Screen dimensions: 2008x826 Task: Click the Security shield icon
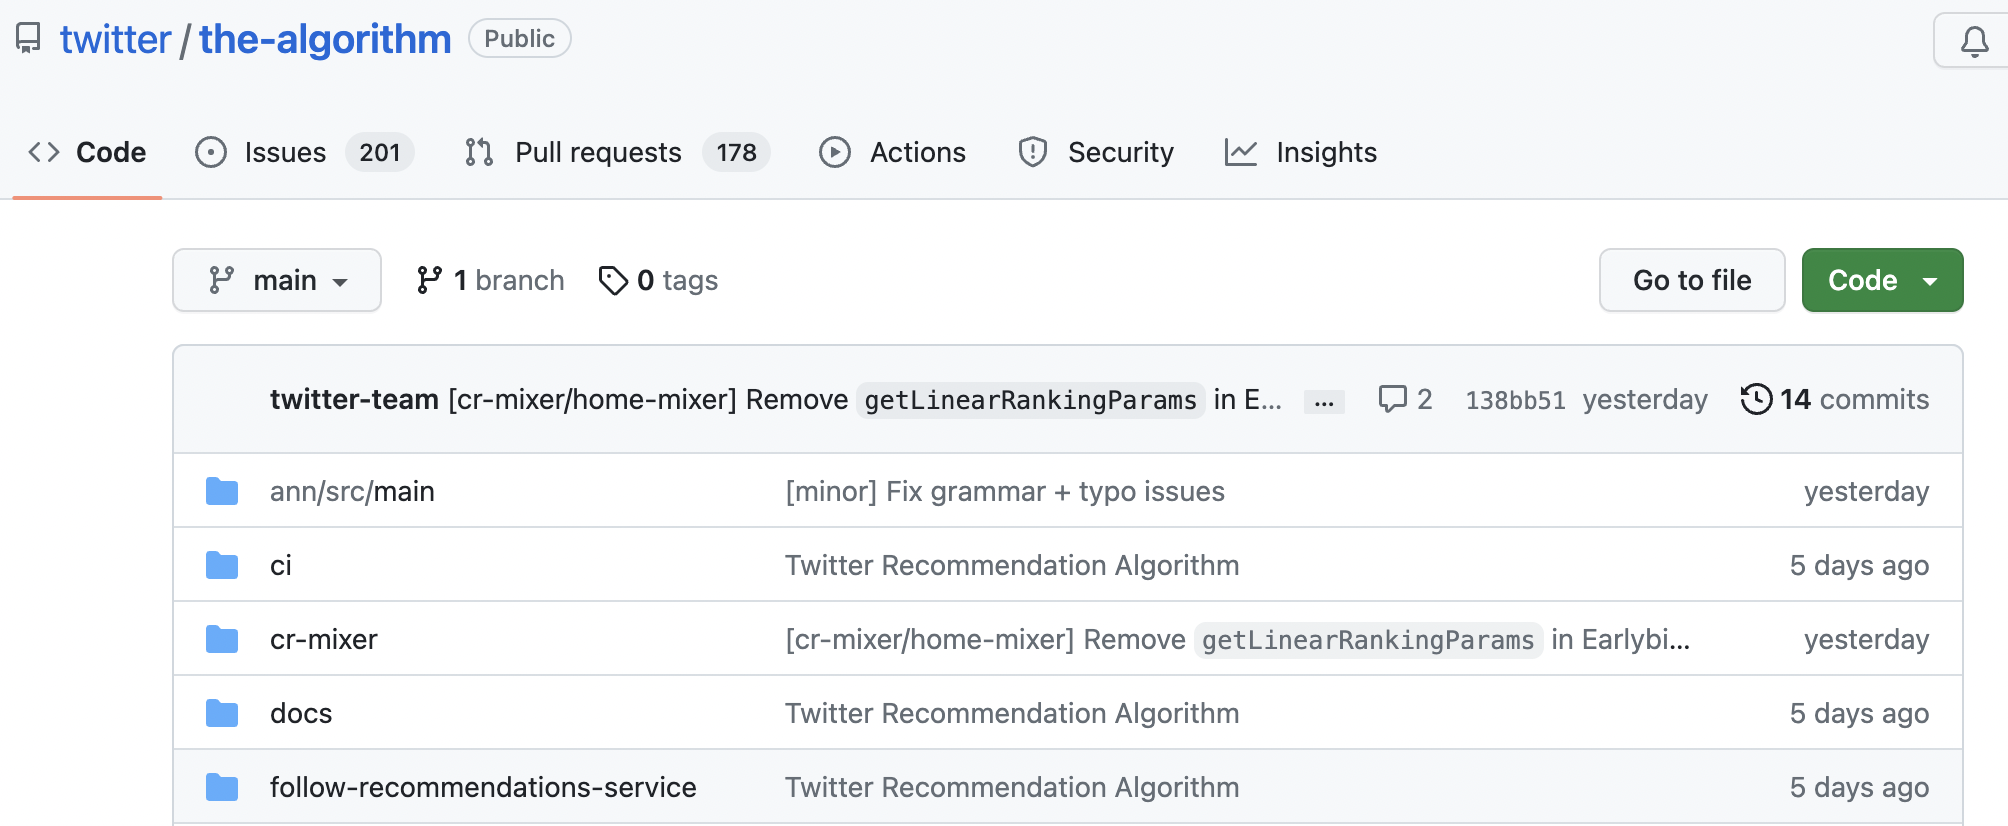click(x=1032, y=152)
